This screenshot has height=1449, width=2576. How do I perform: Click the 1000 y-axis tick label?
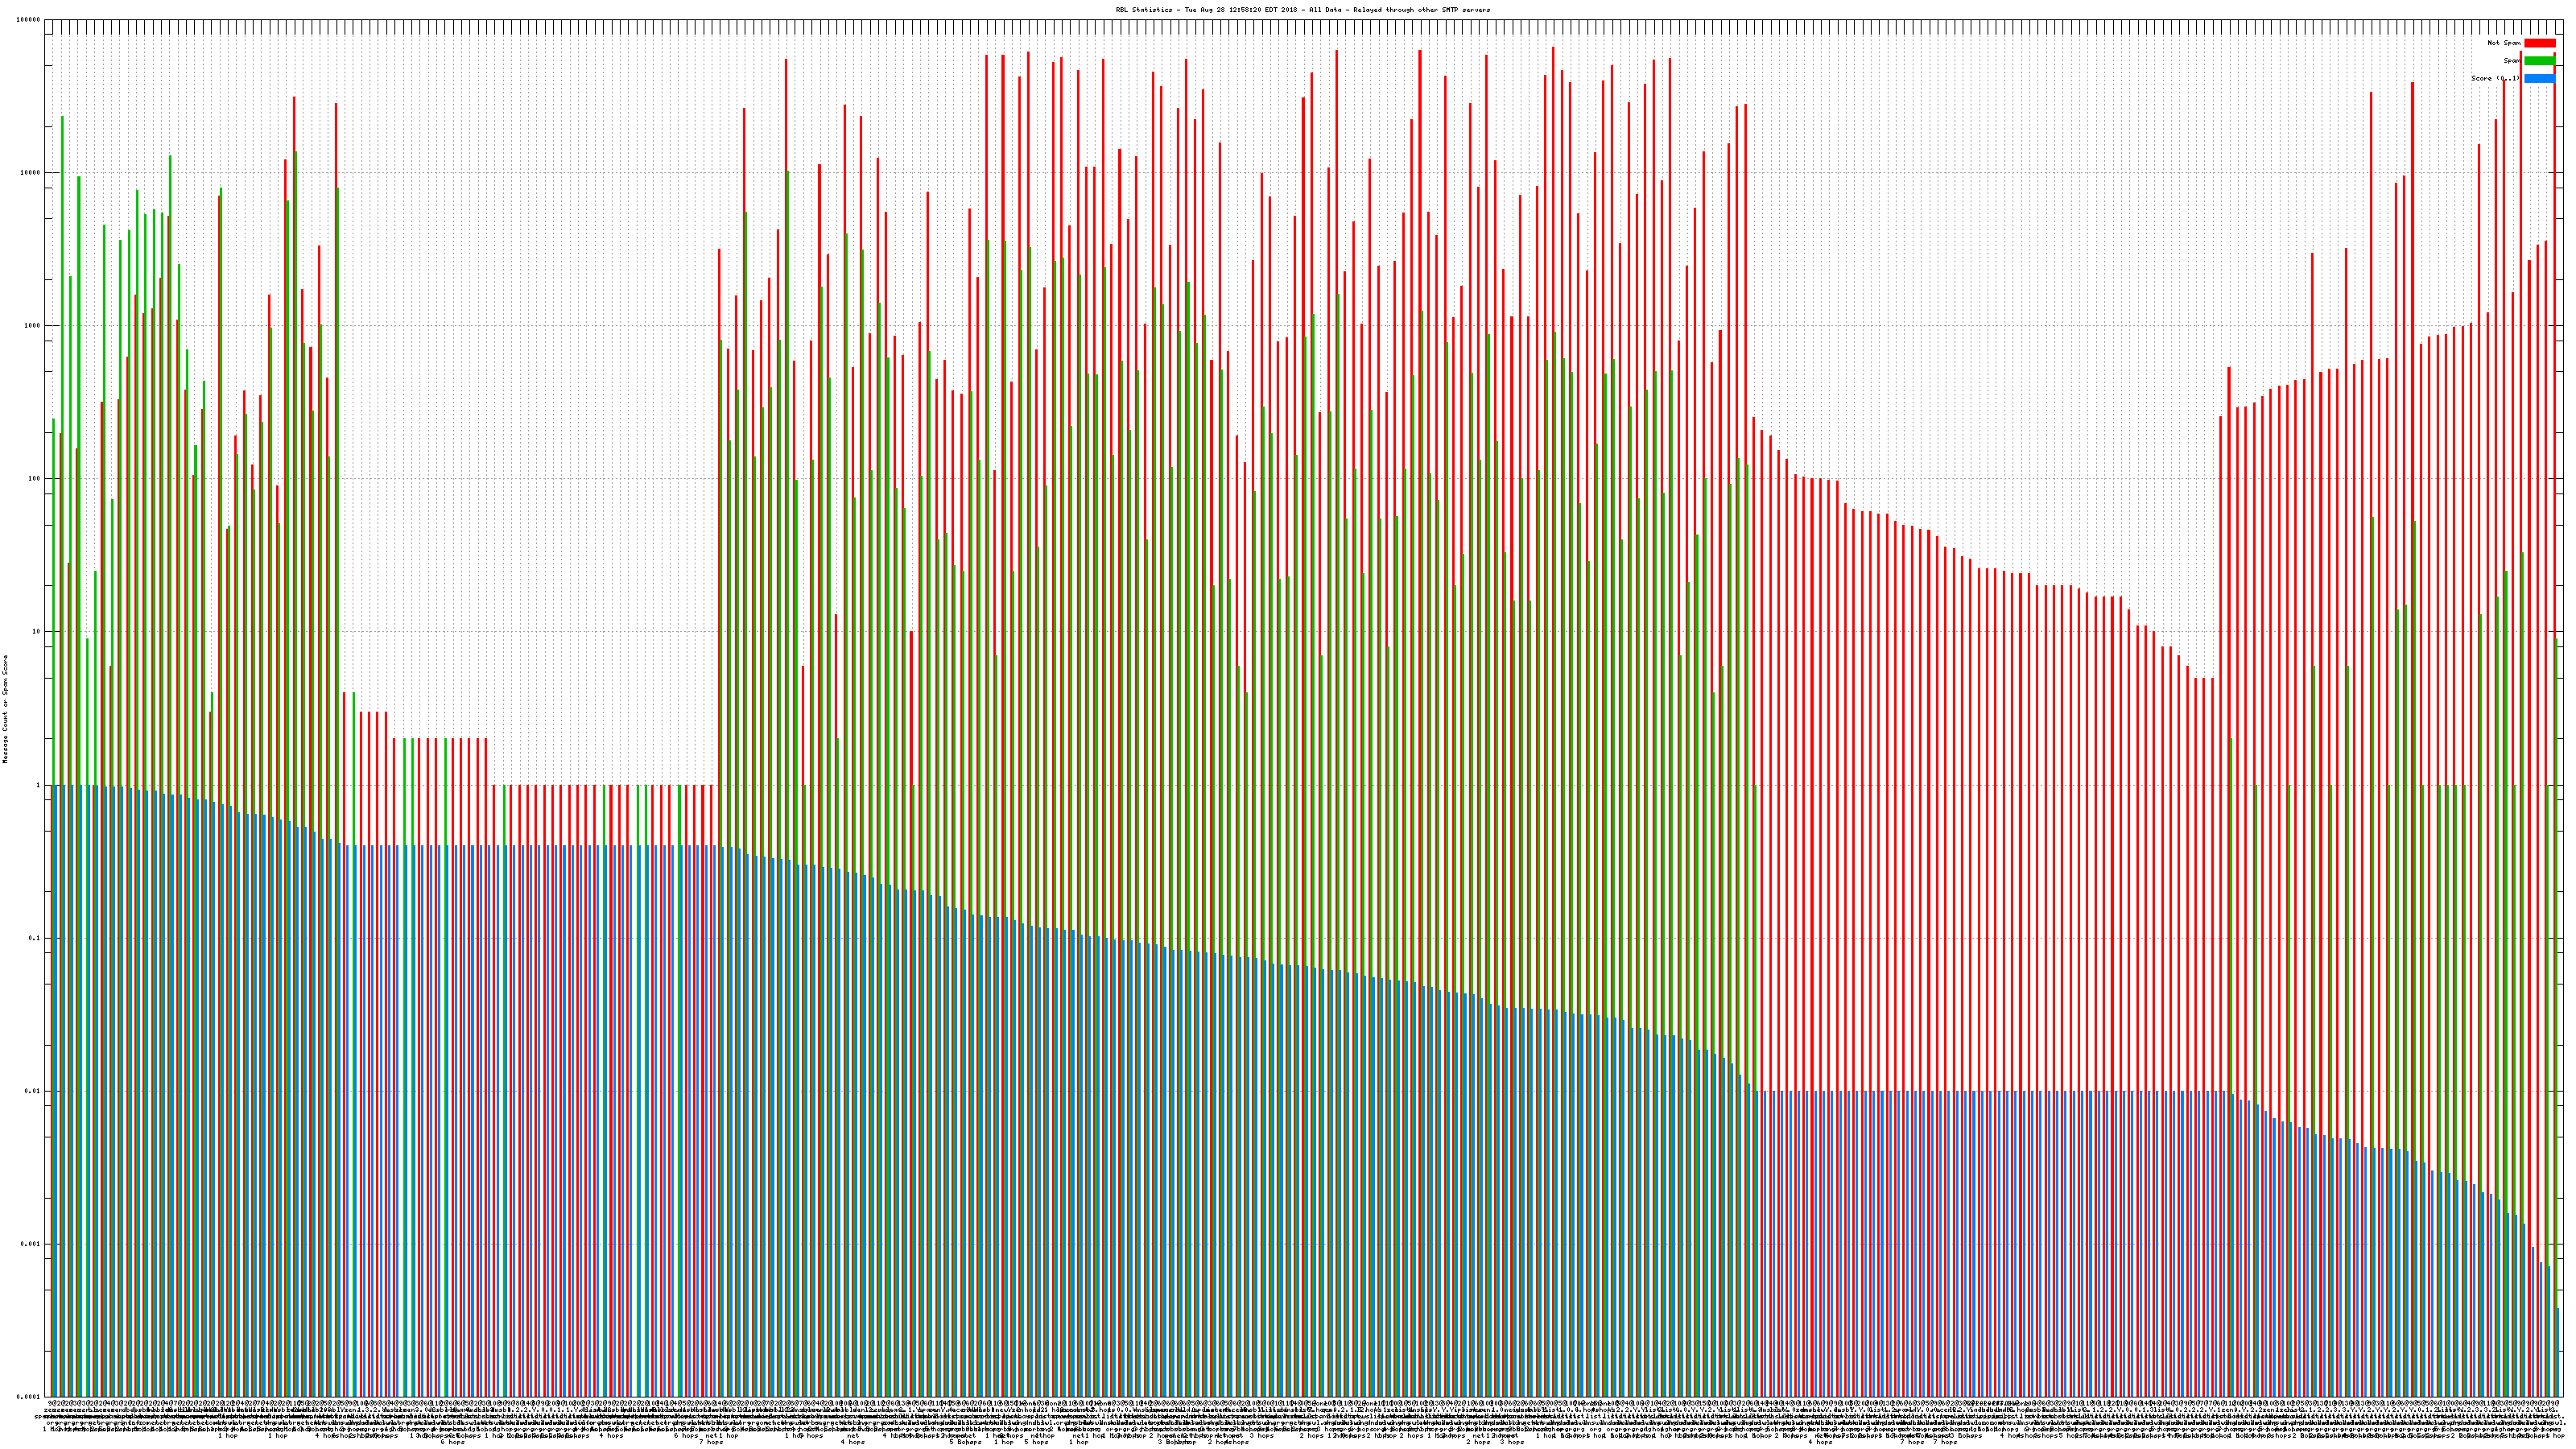(33, 326)
